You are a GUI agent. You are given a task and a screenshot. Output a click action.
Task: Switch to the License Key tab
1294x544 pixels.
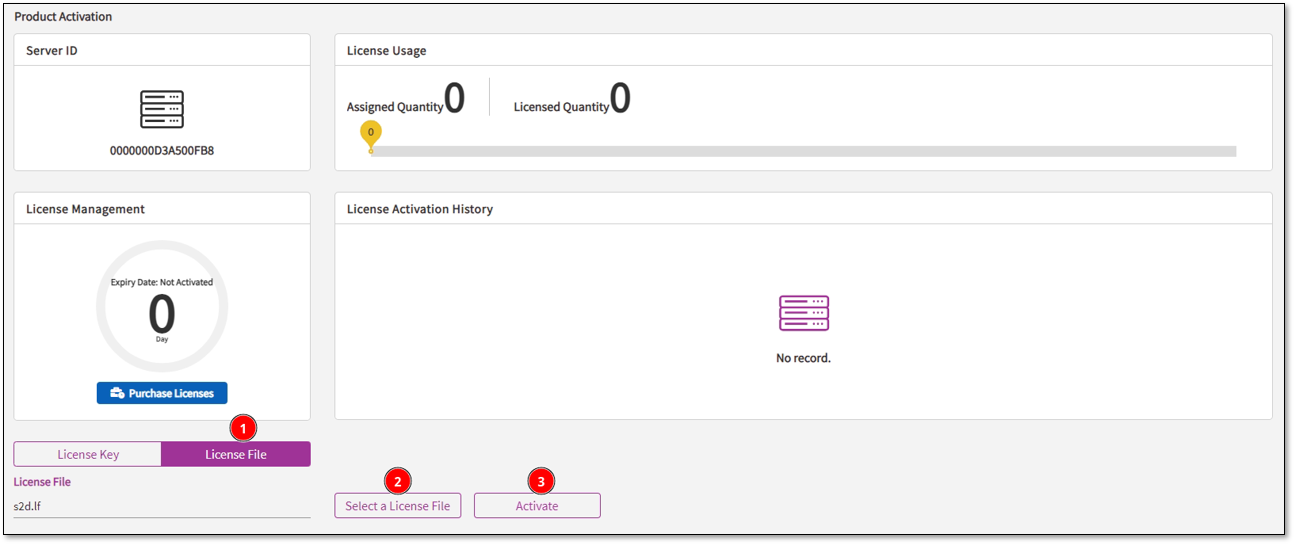(x=88, y=454)
